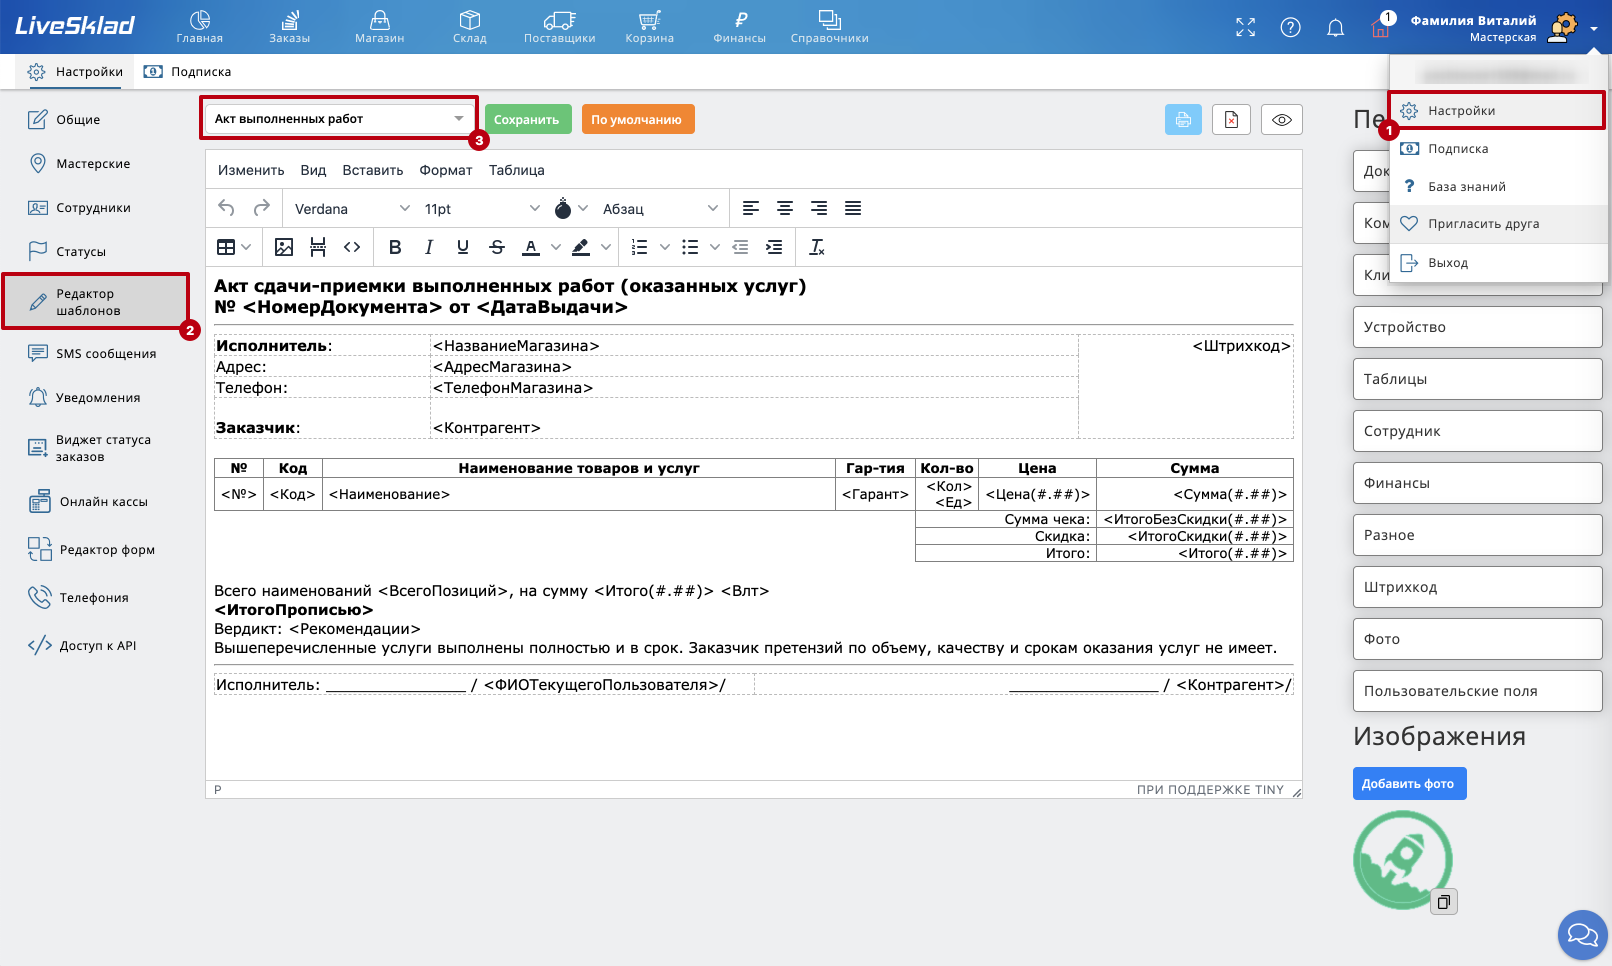1612x966 pixels.
Task: Select База знаний in the user menu
Action: [1497, 186]
